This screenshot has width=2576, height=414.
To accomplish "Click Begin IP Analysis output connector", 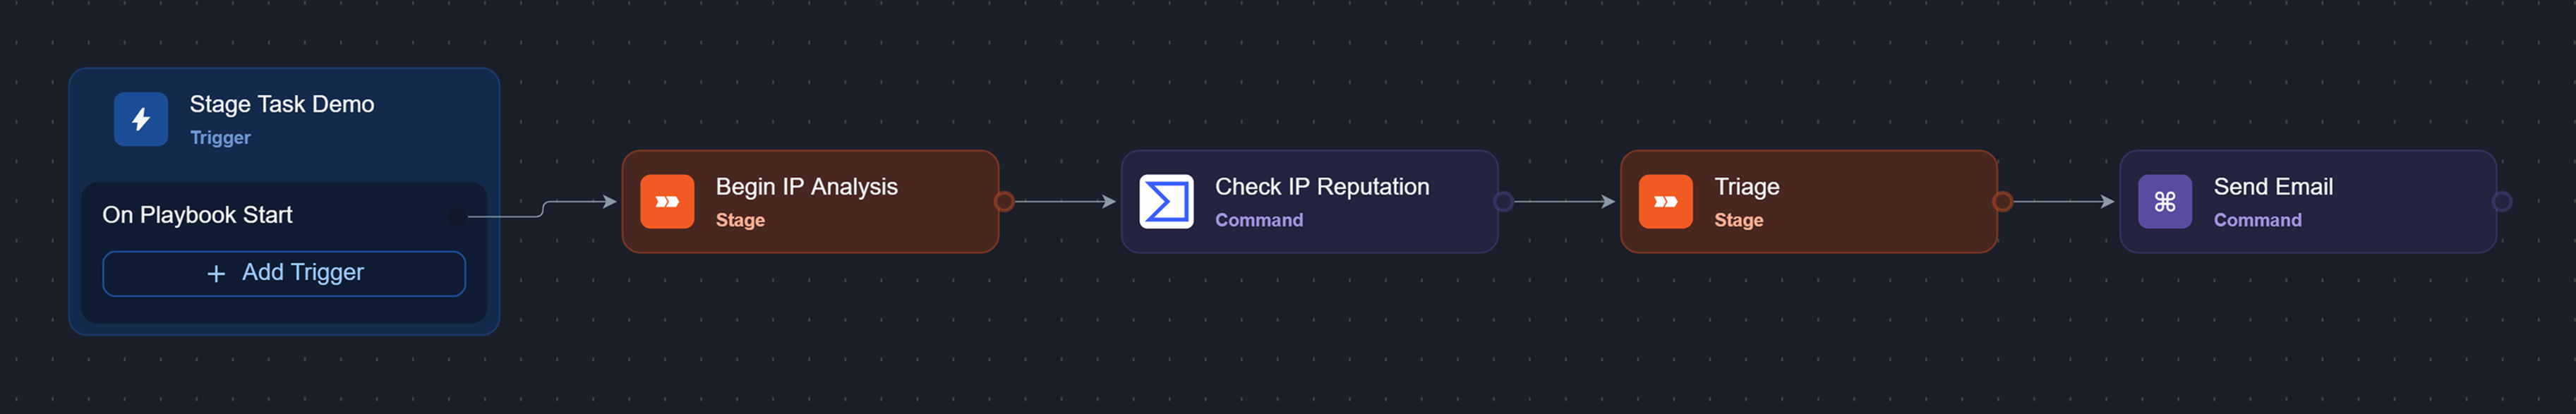I will (x=1004, y=201).
